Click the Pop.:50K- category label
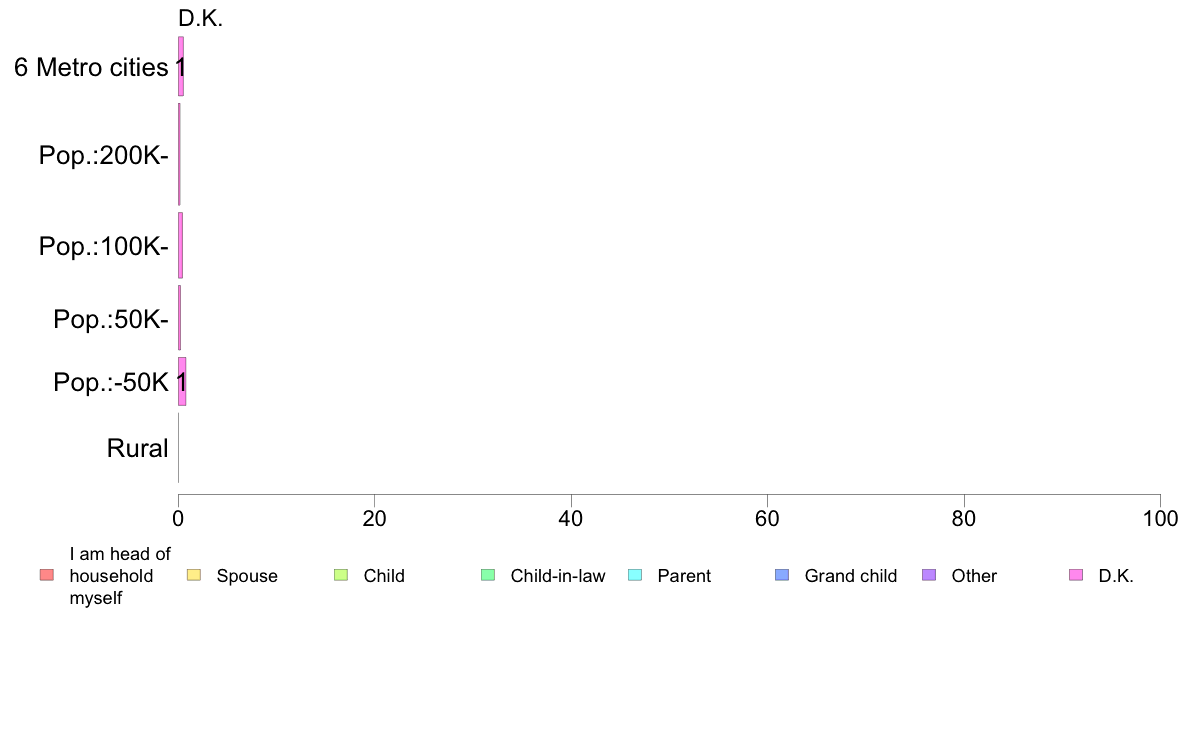Viewport: 1188px width, 736px height. pyautogui.click(x=111, y=319)
